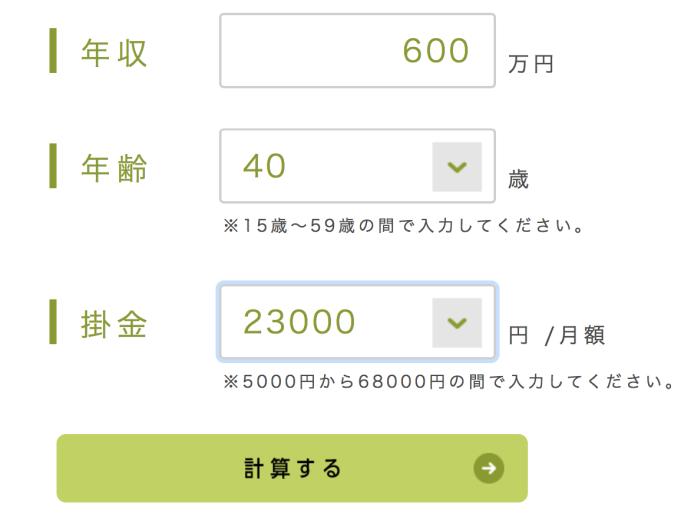The width and height of the screenshot is (700, 519).
Task: Click the green bar beside 年収
Action: pos(54,51)
